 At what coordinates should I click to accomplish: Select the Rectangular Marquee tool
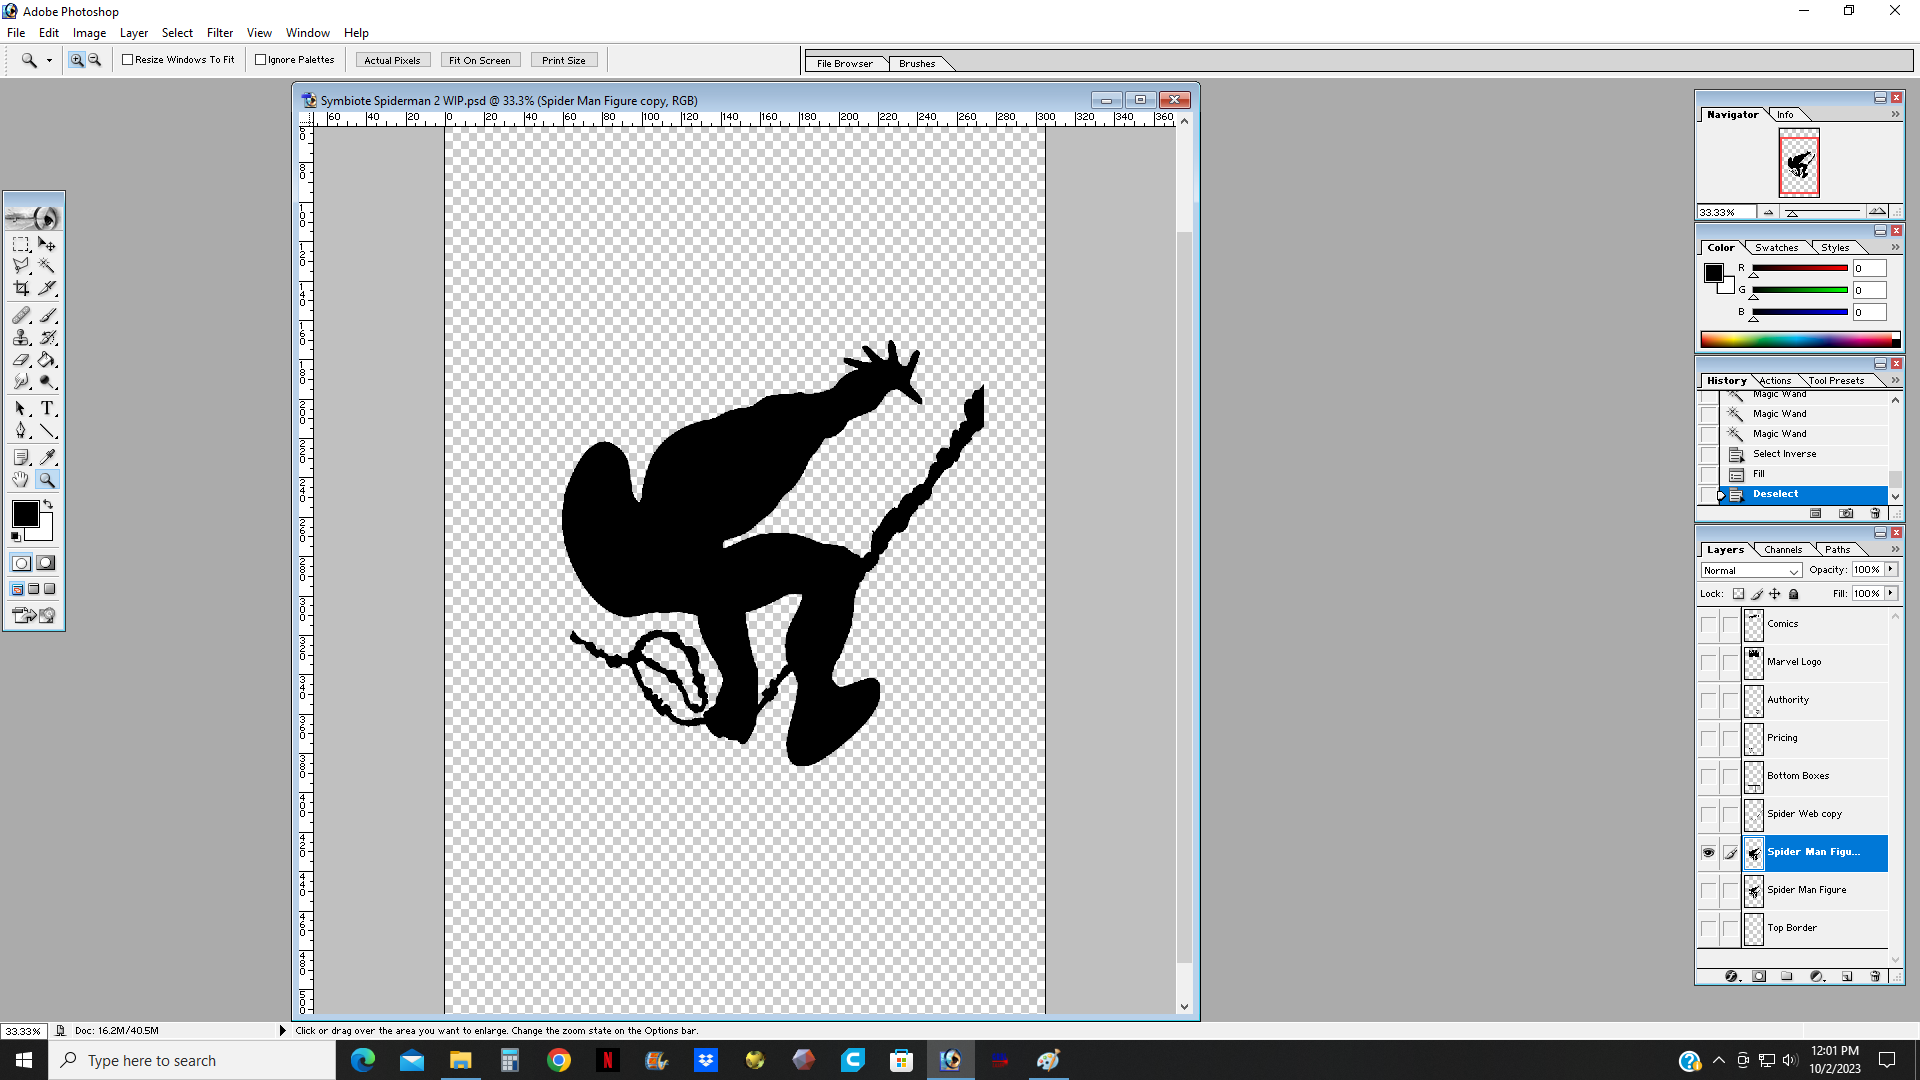coord(21,244)
